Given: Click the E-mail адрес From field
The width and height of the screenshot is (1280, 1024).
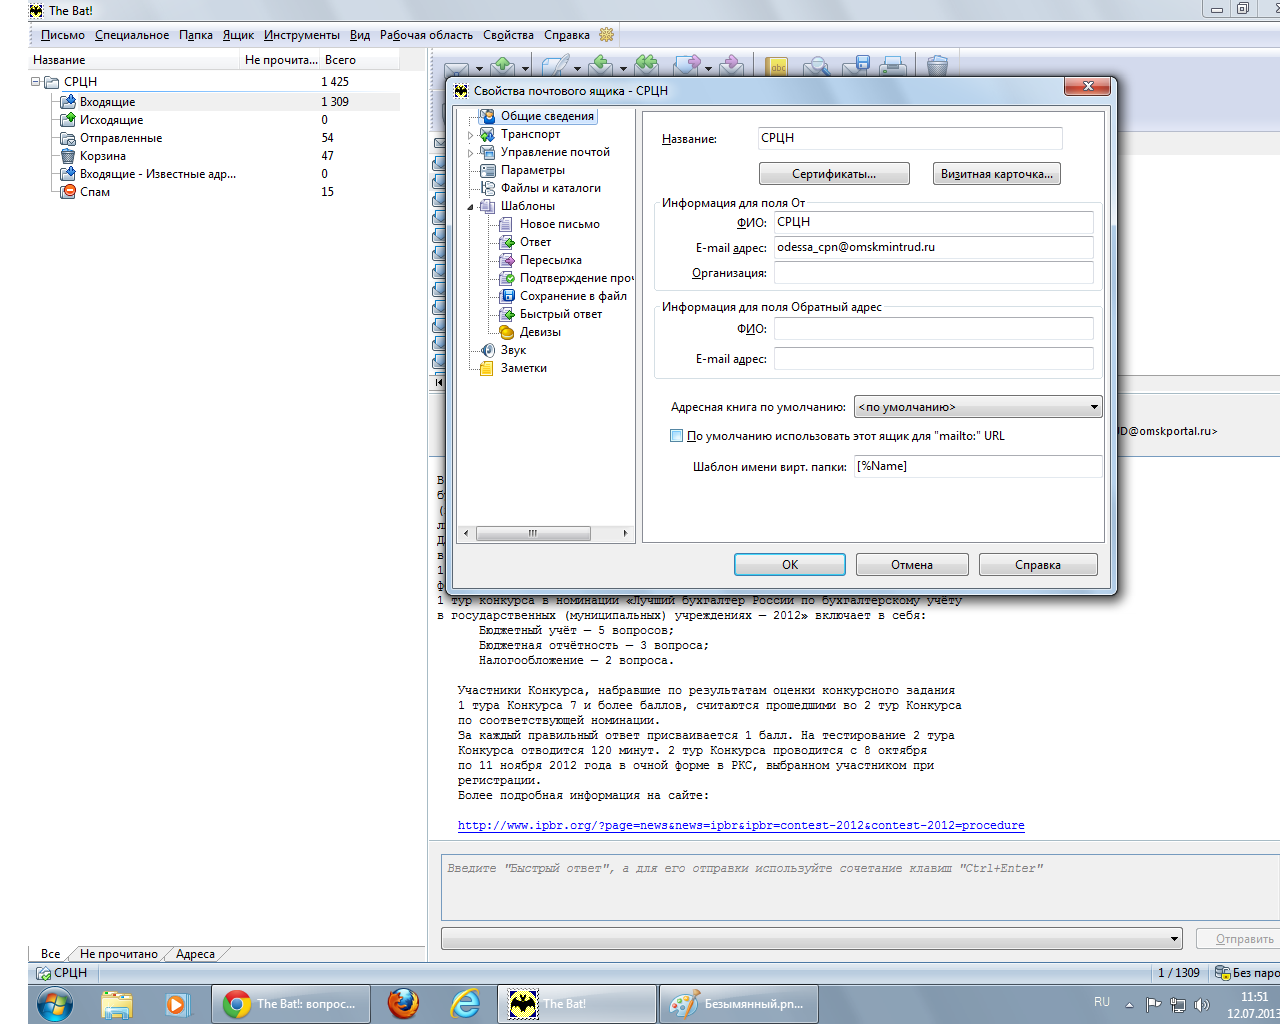Looking at the screenshot, I should point(933,247).
